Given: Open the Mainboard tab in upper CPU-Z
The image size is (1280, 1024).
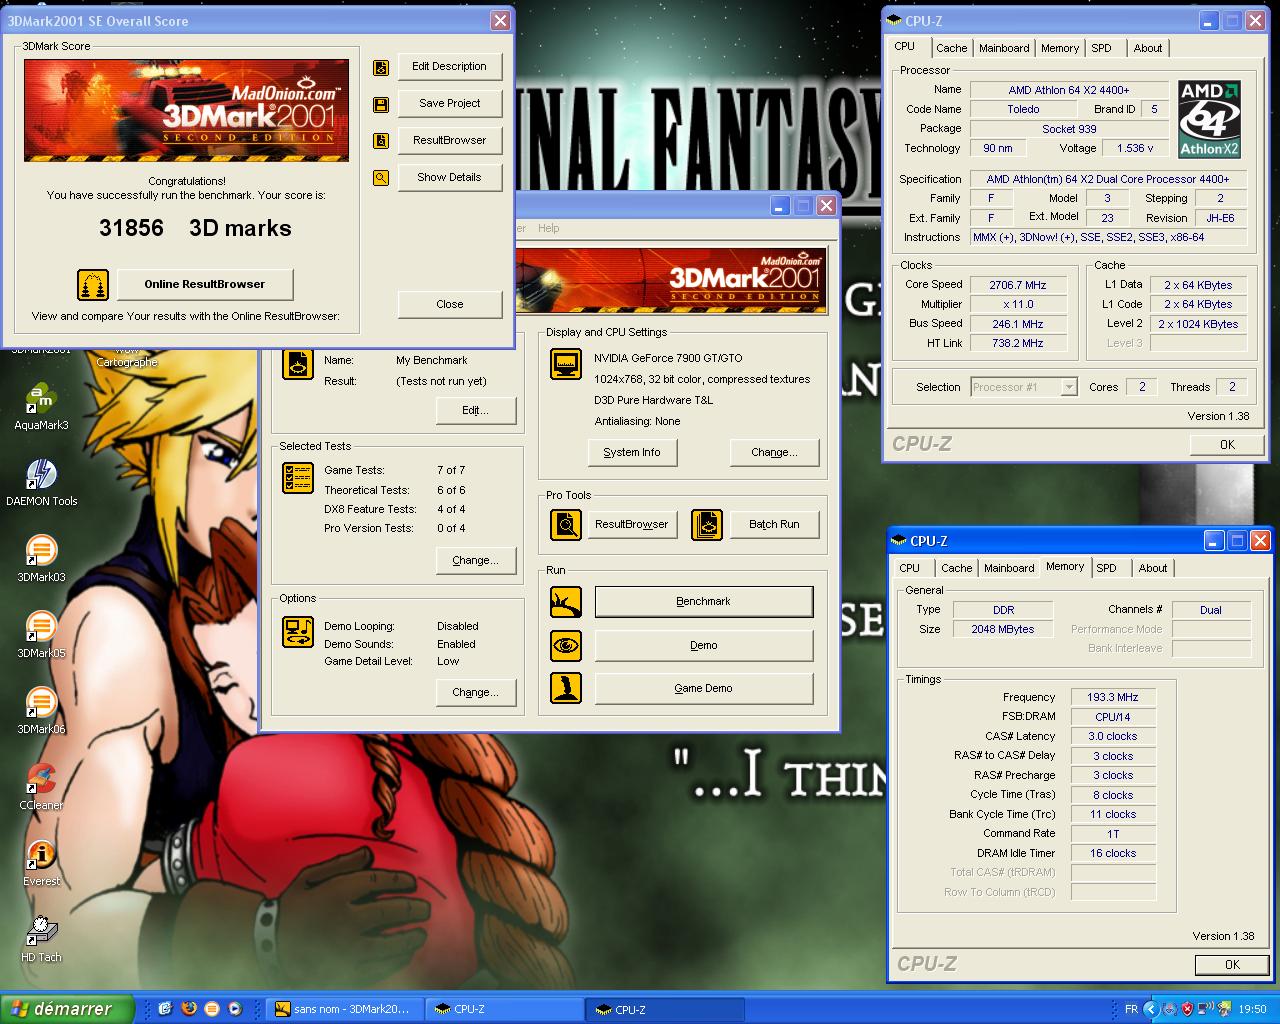Looking at the screenshot, I should 1004,48.
